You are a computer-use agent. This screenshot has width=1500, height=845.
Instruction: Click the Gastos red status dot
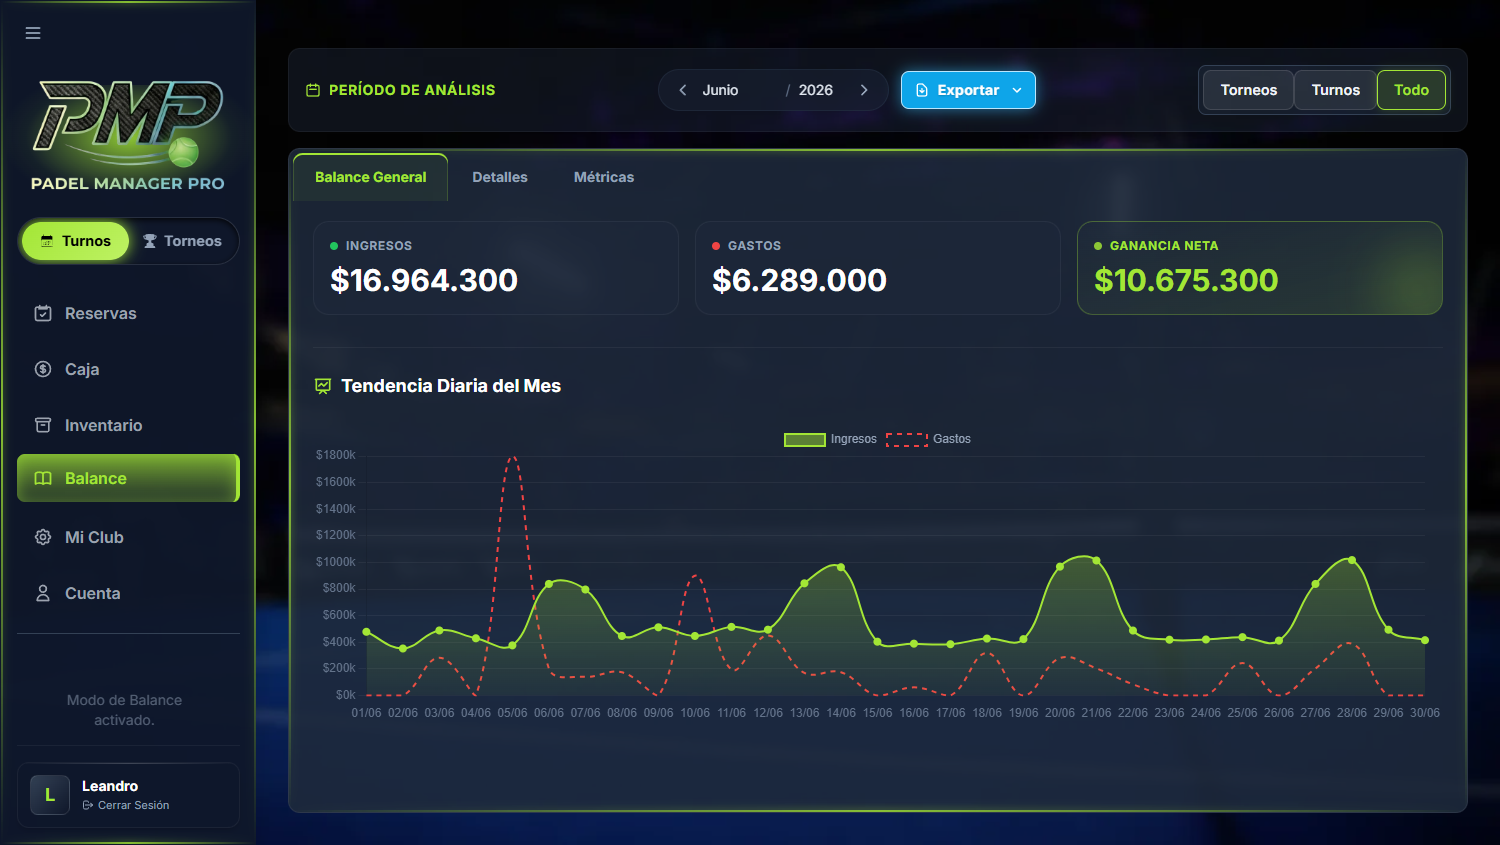pyautogui.click(x=716, y=246)
